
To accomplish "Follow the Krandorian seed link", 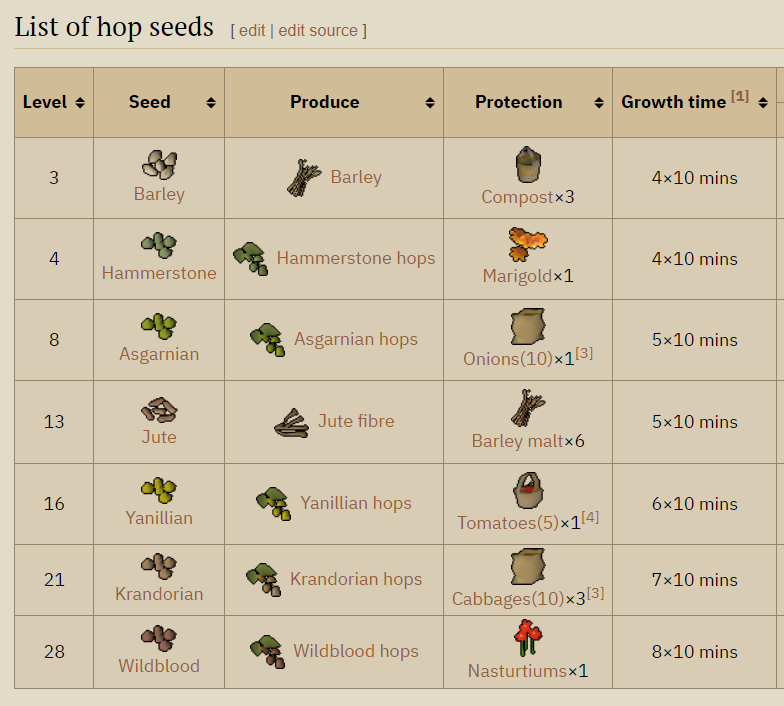I will point(159,594).
